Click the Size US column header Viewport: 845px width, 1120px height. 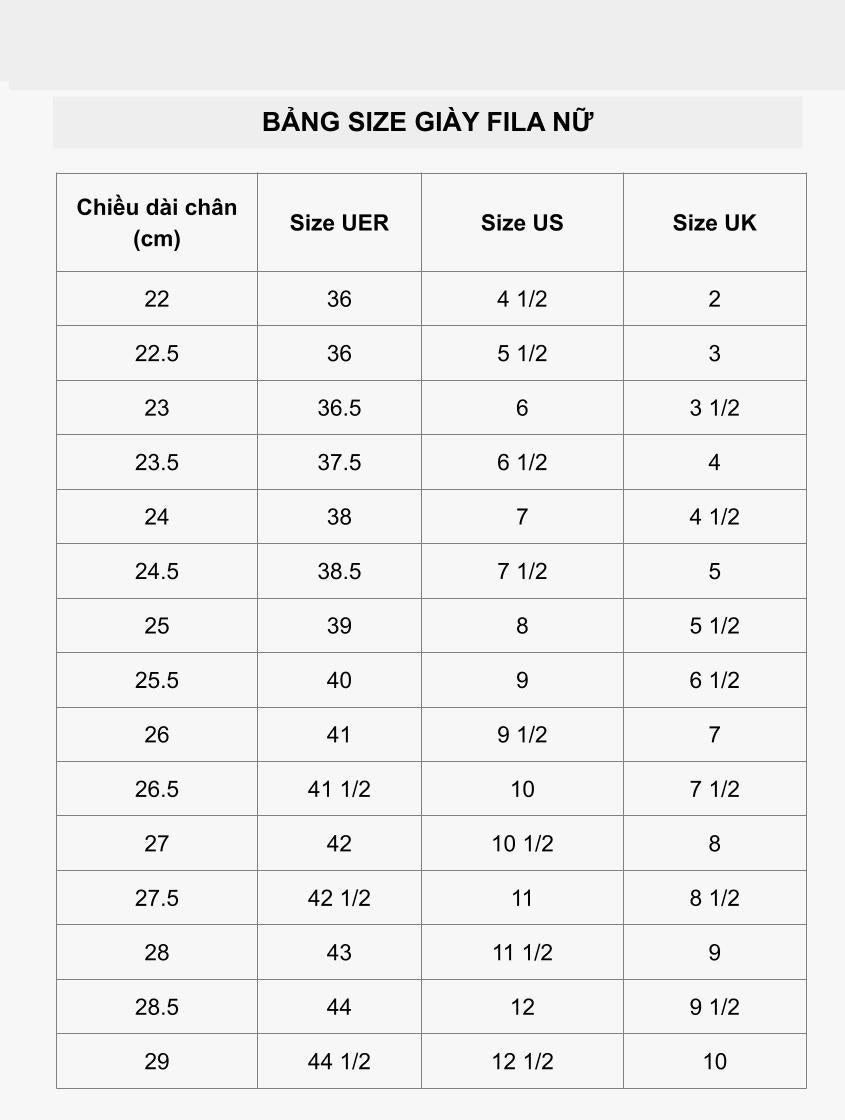(522, 222)
